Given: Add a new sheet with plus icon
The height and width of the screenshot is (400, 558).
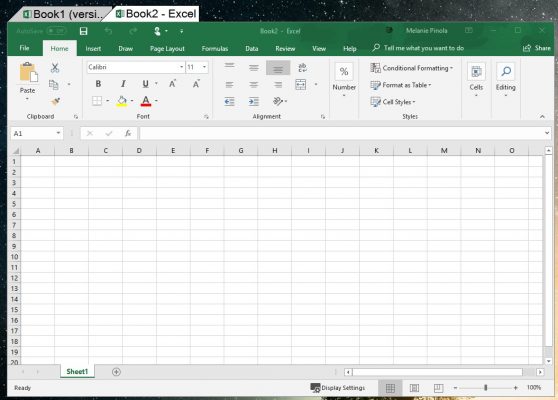Looking at the screenshot, I should [116, 372].
